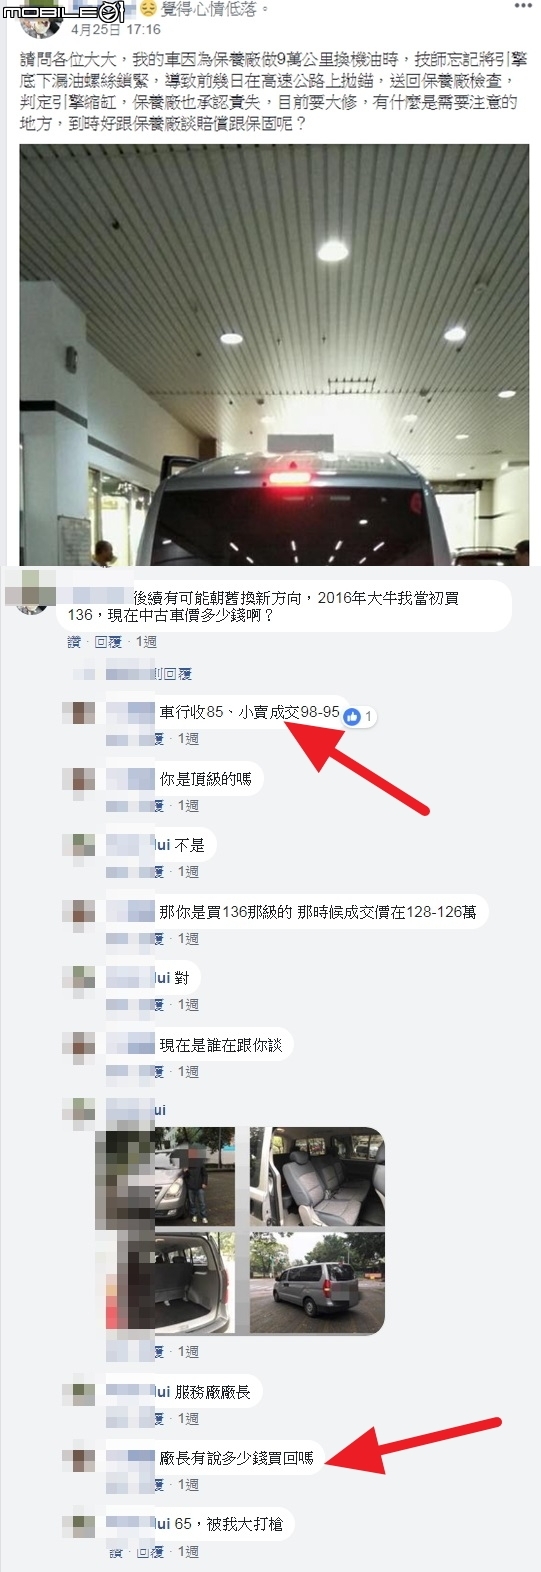This screenshot has height=1572, width=541.
Task: Expand the collapsed 則回覆 replies link
Action: coord(171,674)
